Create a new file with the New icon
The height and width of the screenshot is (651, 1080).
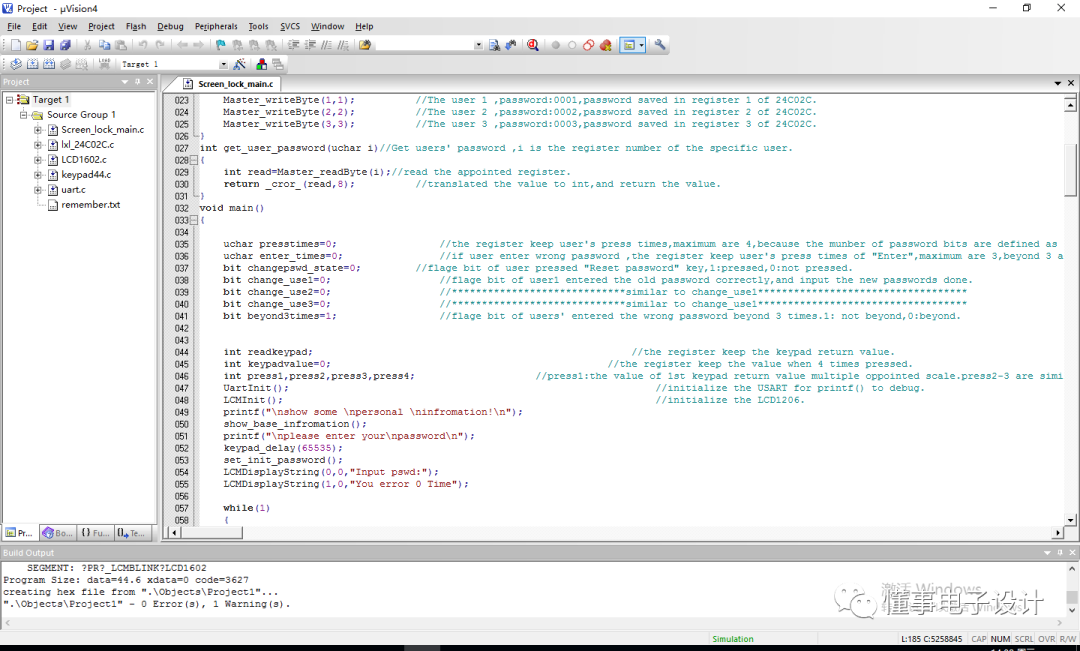15,45
